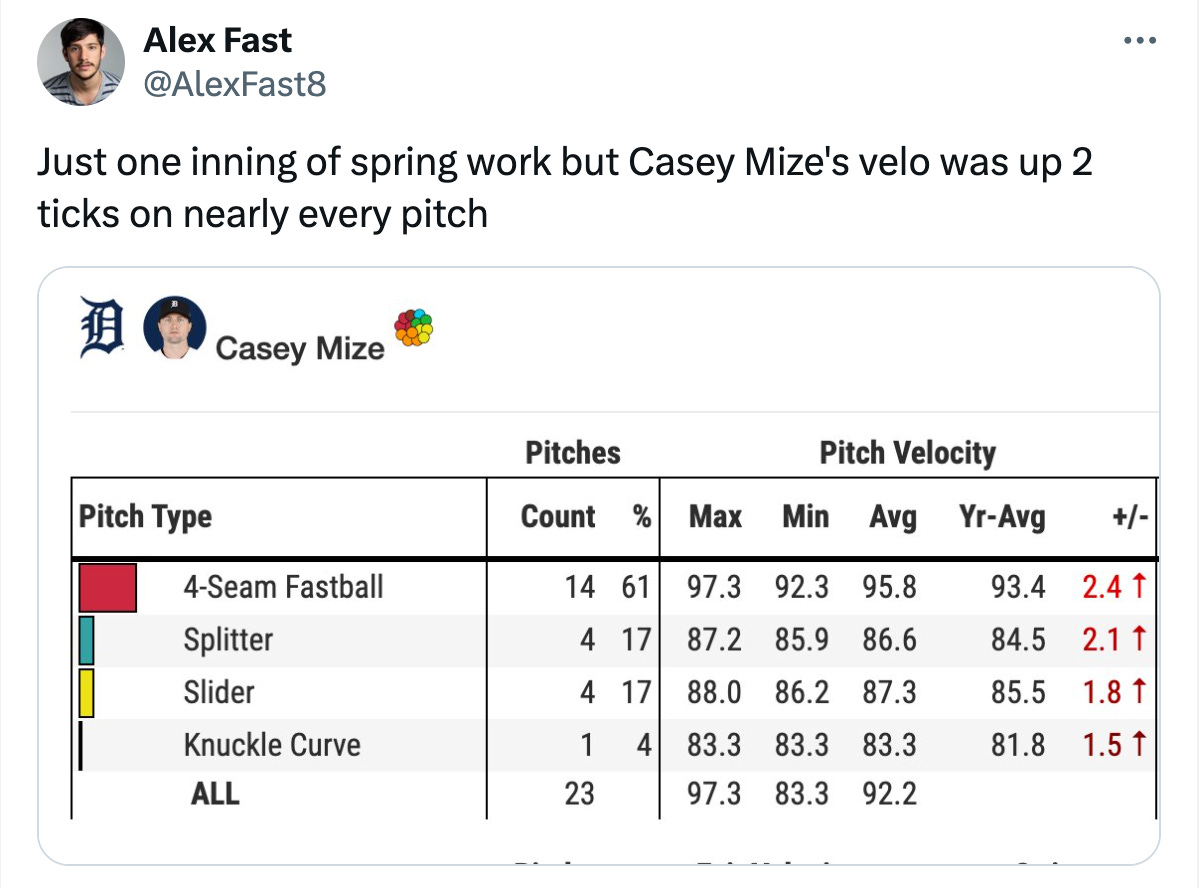Screen dimensions: 1200x888
Task: Open the @AlexFast8 handle link
Action: pyautogui.click(x=235, y=84)
